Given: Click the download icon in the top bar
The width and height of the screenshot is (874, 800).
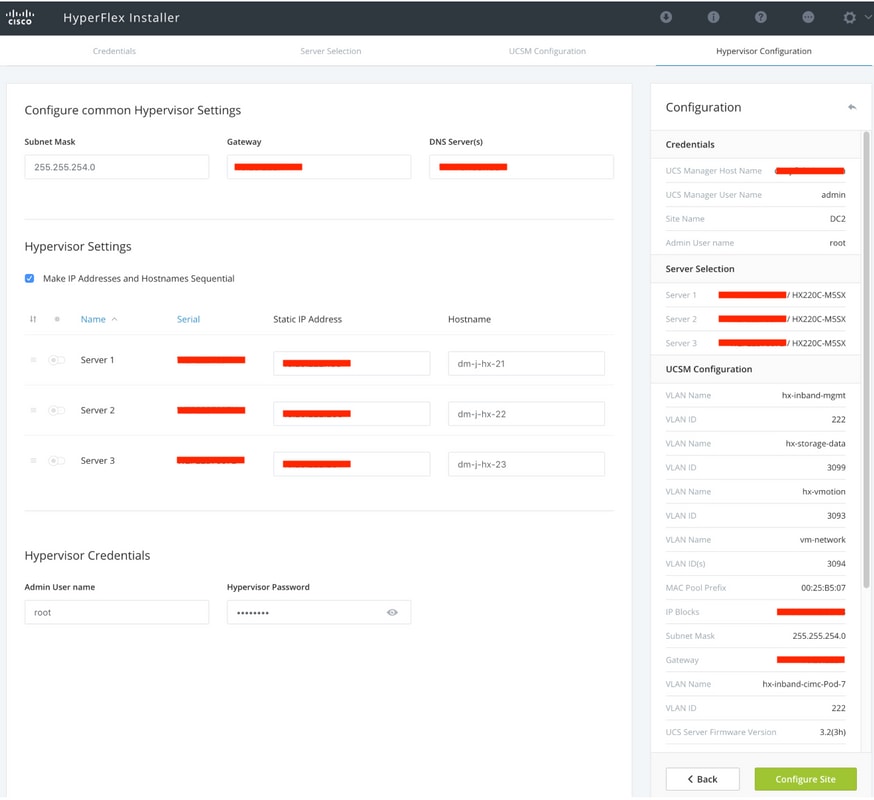Looking at the screenshot, I should click(666, 17).
